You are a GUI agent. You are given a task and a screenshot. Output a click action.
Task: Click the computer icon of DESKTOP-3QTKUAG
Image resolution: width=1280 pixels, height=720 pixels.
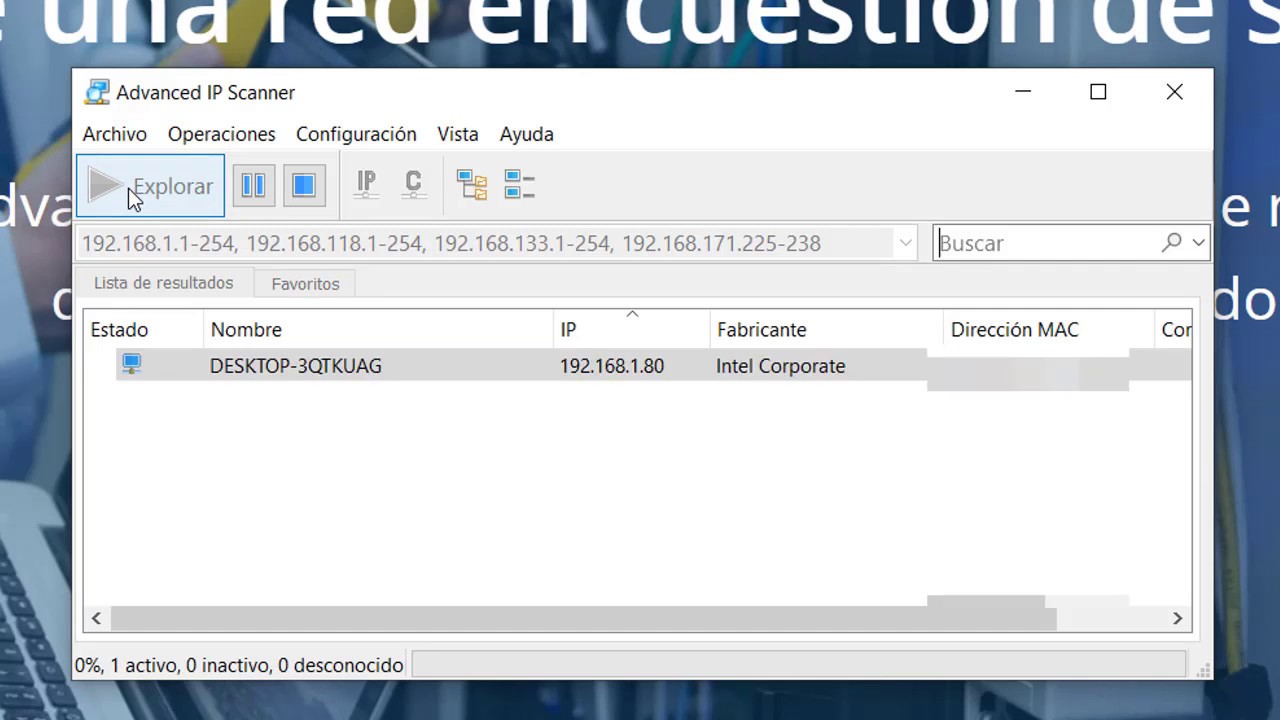[x=131, y=364]
